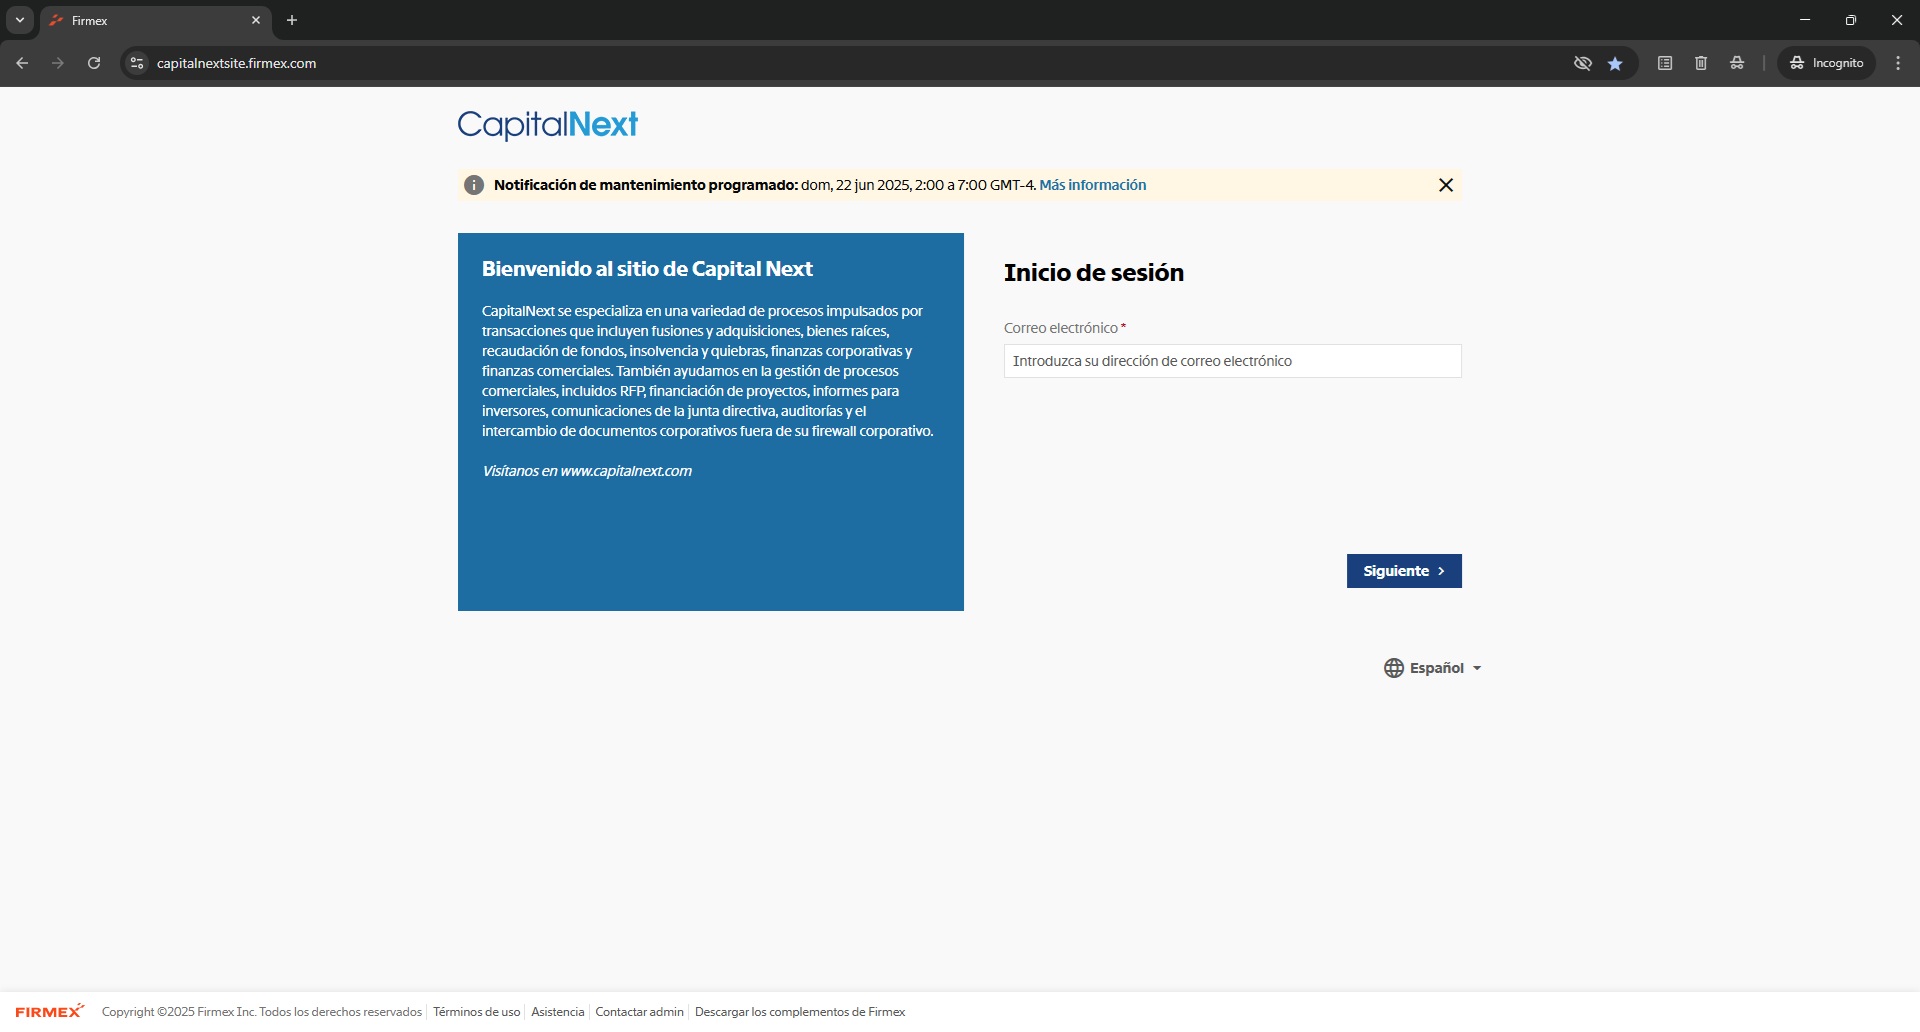Screen dimensions: 1920x1032
Task: Click the CapitalNext logo
Action: 547,124
